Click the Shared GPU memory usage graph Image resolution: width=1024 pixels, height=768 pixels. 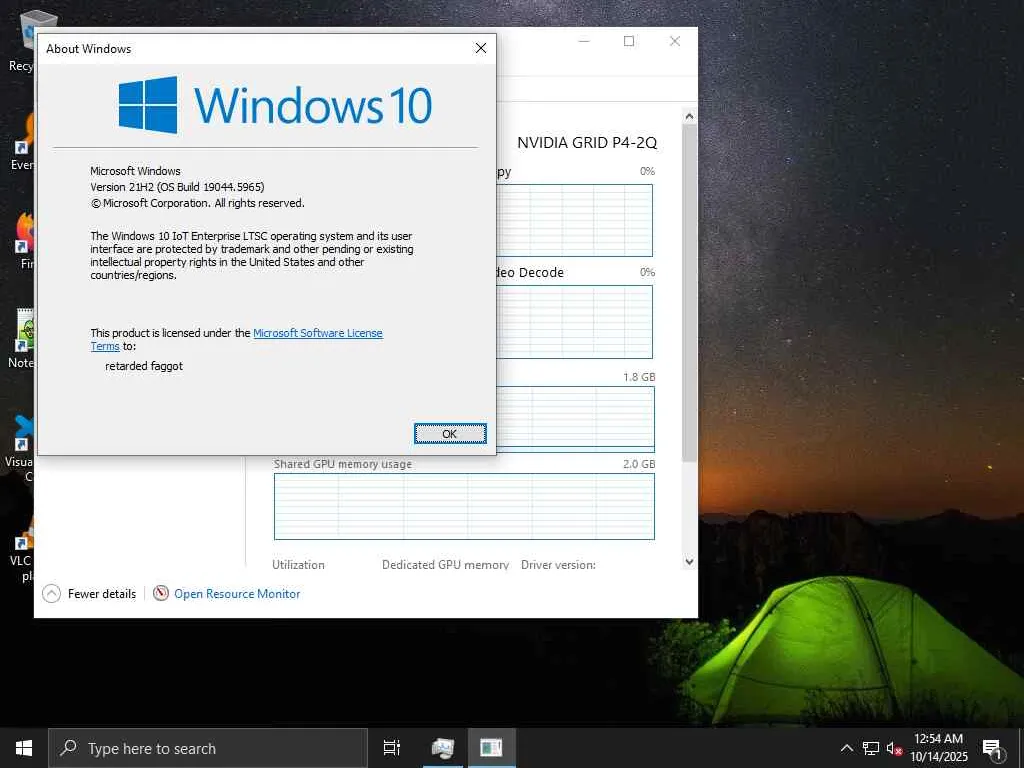pos(464,507)
